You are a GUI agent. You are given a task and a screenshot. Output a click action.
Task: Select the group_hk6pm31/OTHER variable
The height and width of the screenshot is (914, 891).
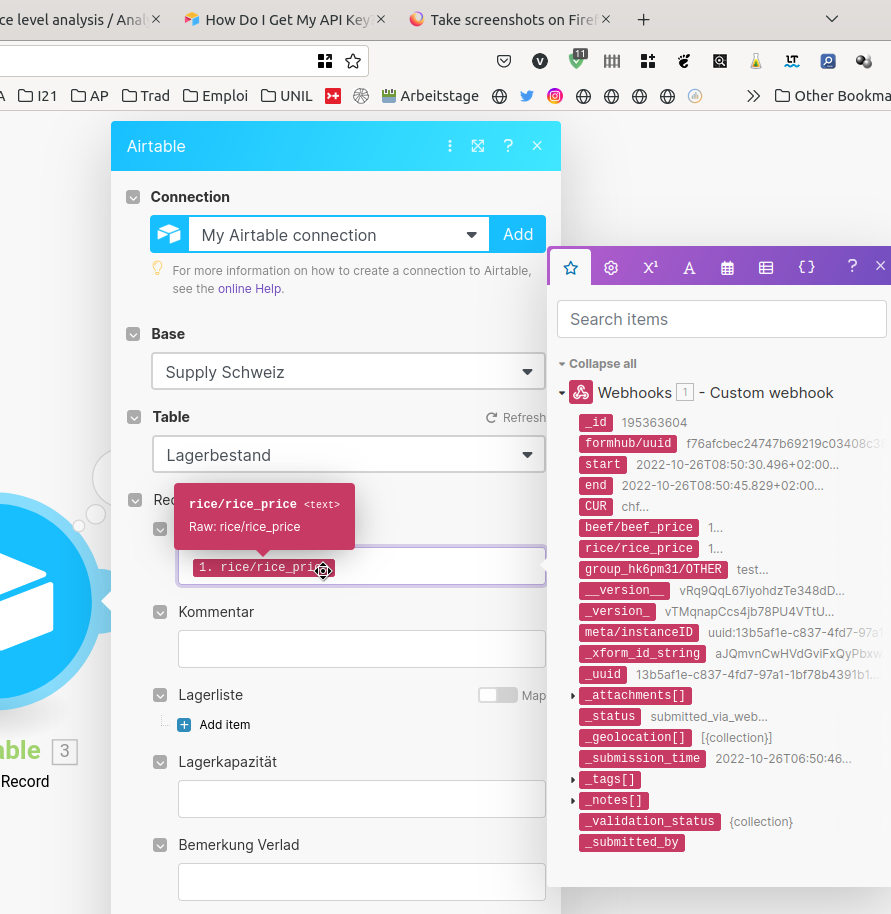click(653, 570)
